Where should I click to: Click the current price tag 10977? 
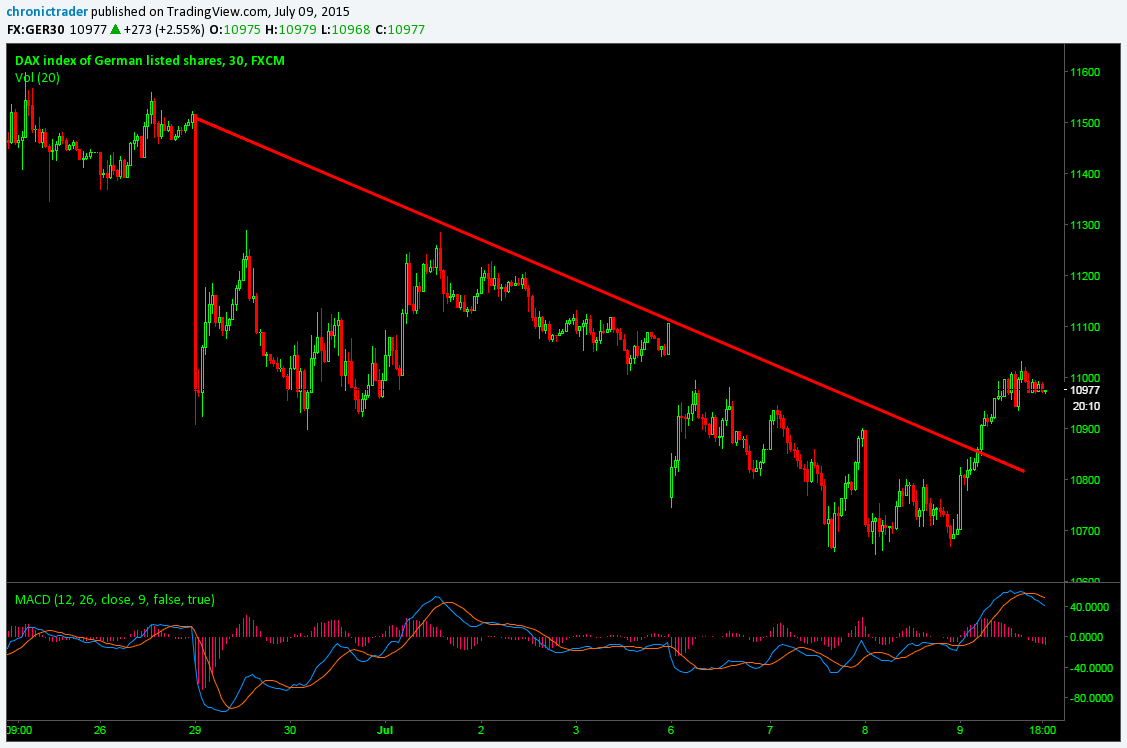(x=1085, y=390)
